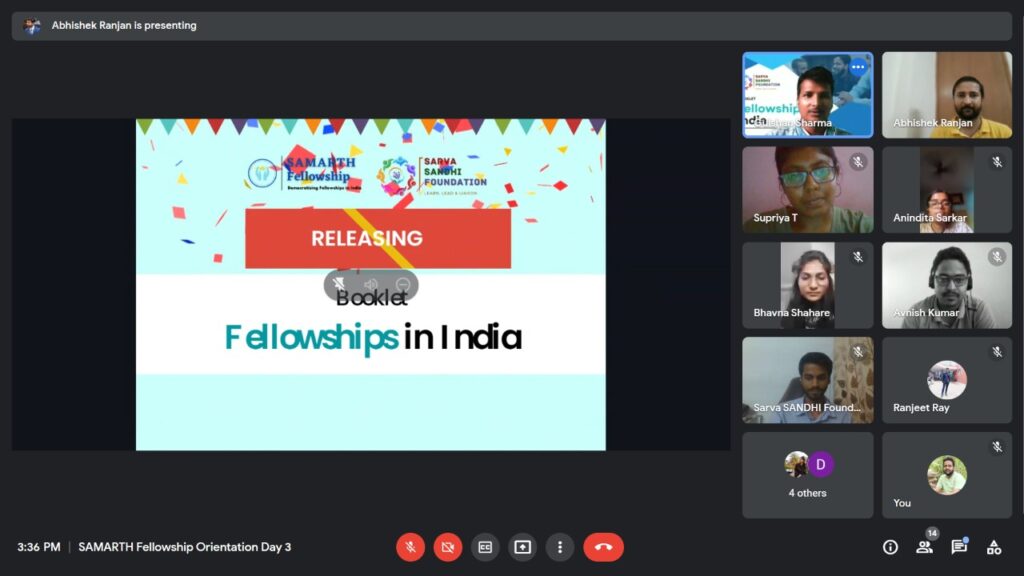This screenshot has width=1024, height=576.
Task: Click muted mic icon on Supriya T tile
Action: click(x=858, y=161)
